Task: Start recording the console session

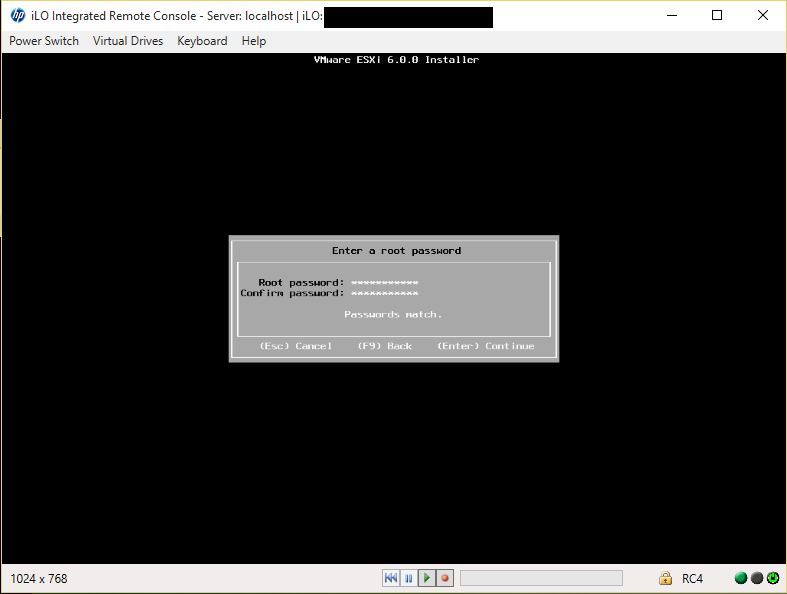Action: [445, 578]
